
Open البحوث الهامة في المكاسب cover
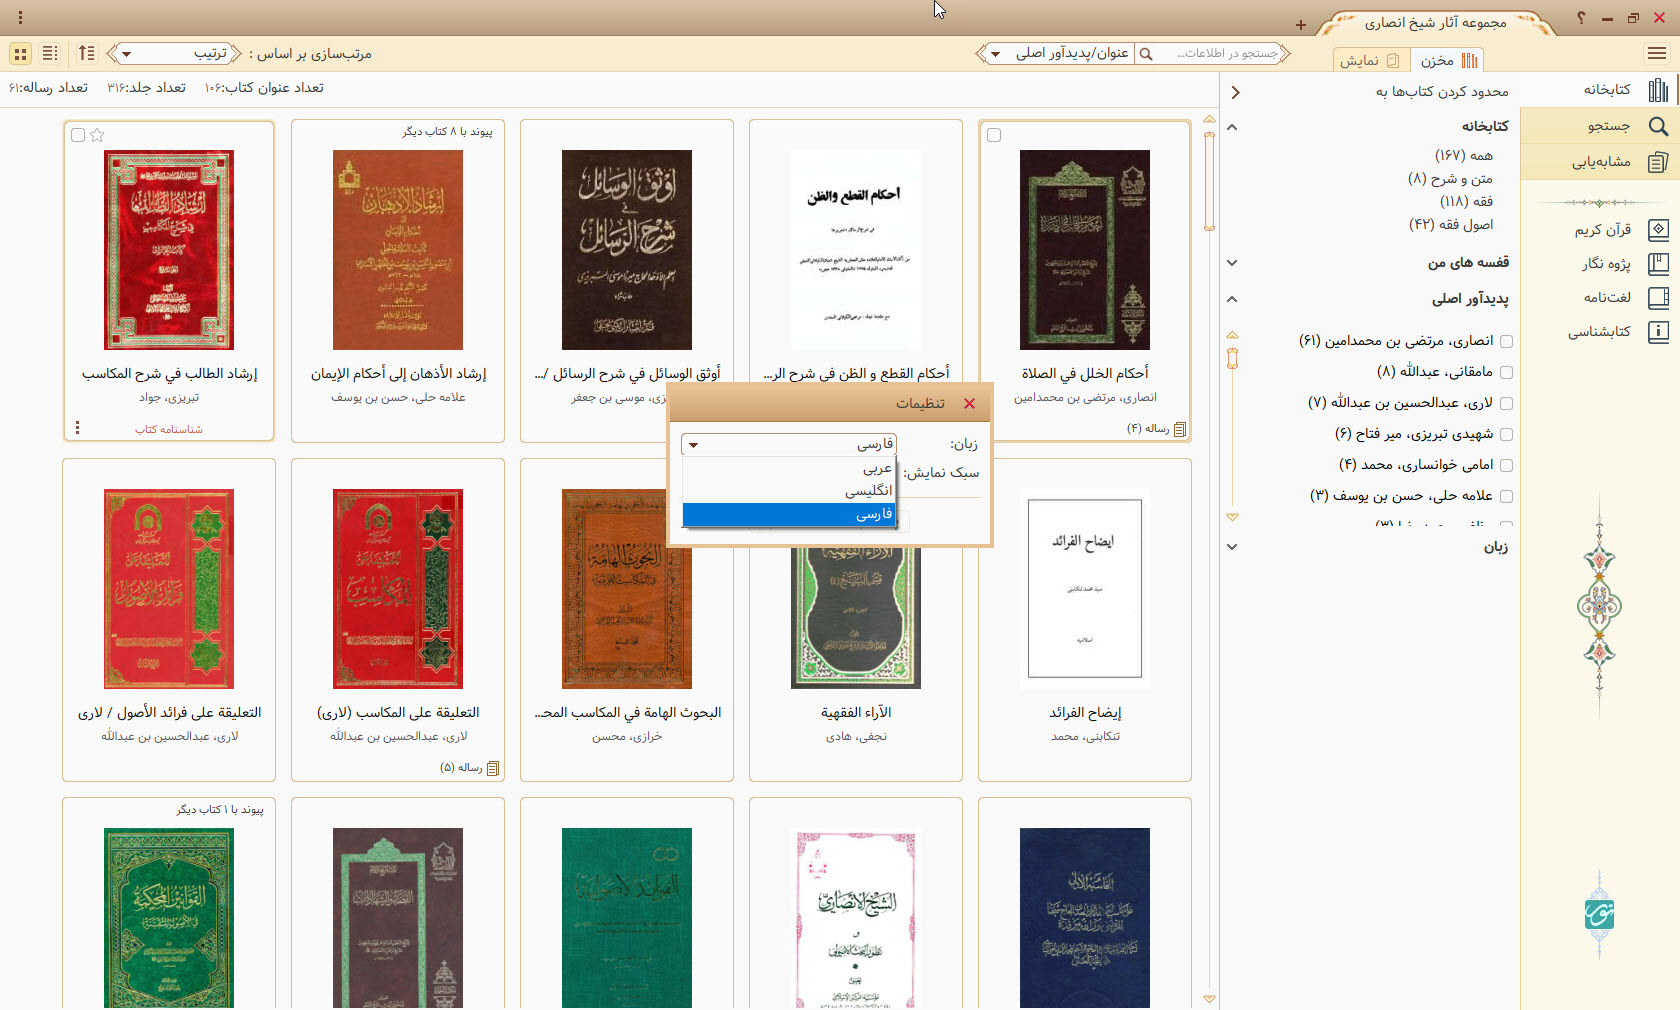(x=627, y=589)
